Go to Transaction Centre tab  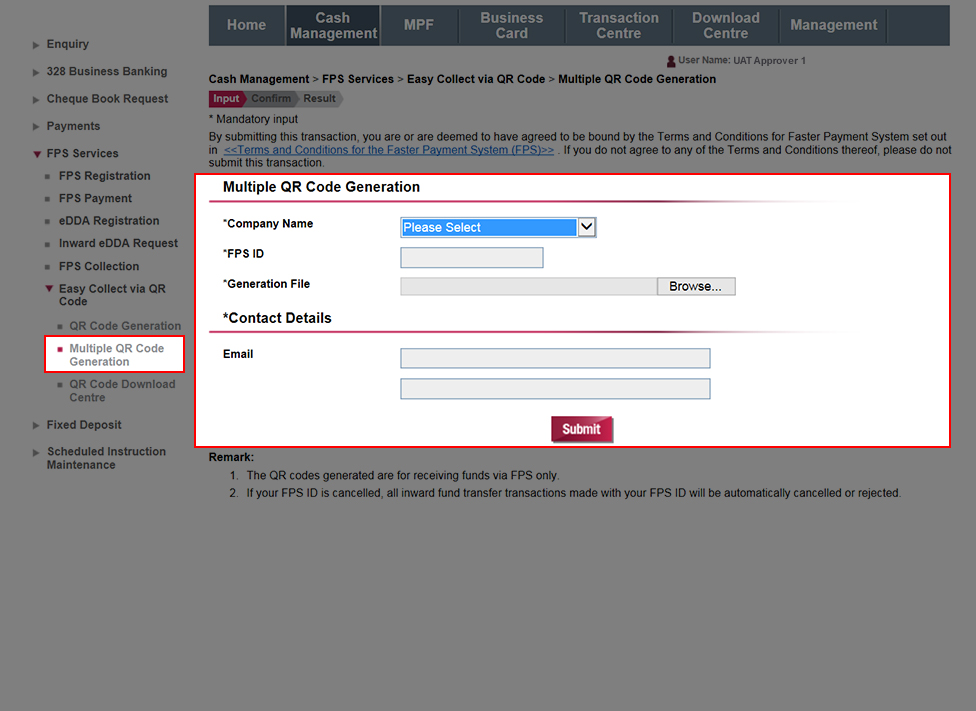[619, 26]
